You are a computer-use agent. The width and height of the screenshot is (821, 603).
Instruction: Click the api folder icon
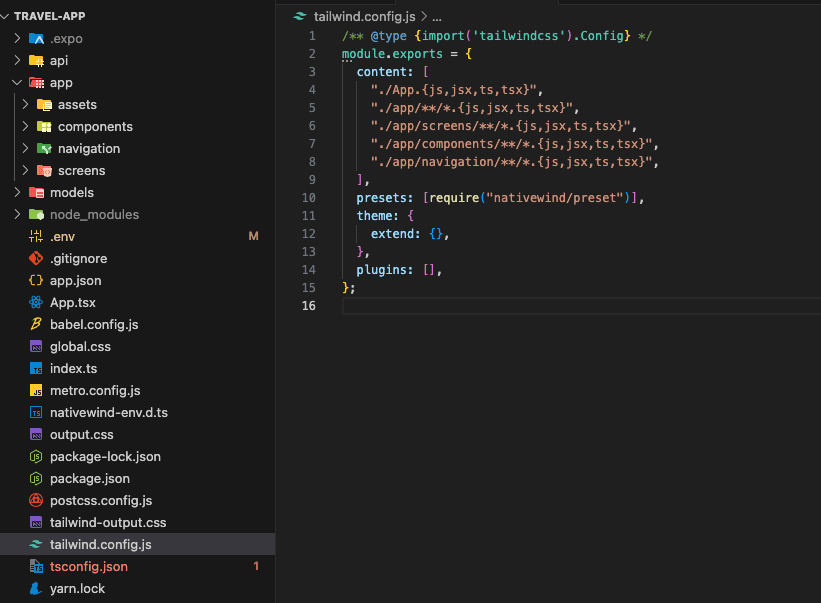coord(36,60)
